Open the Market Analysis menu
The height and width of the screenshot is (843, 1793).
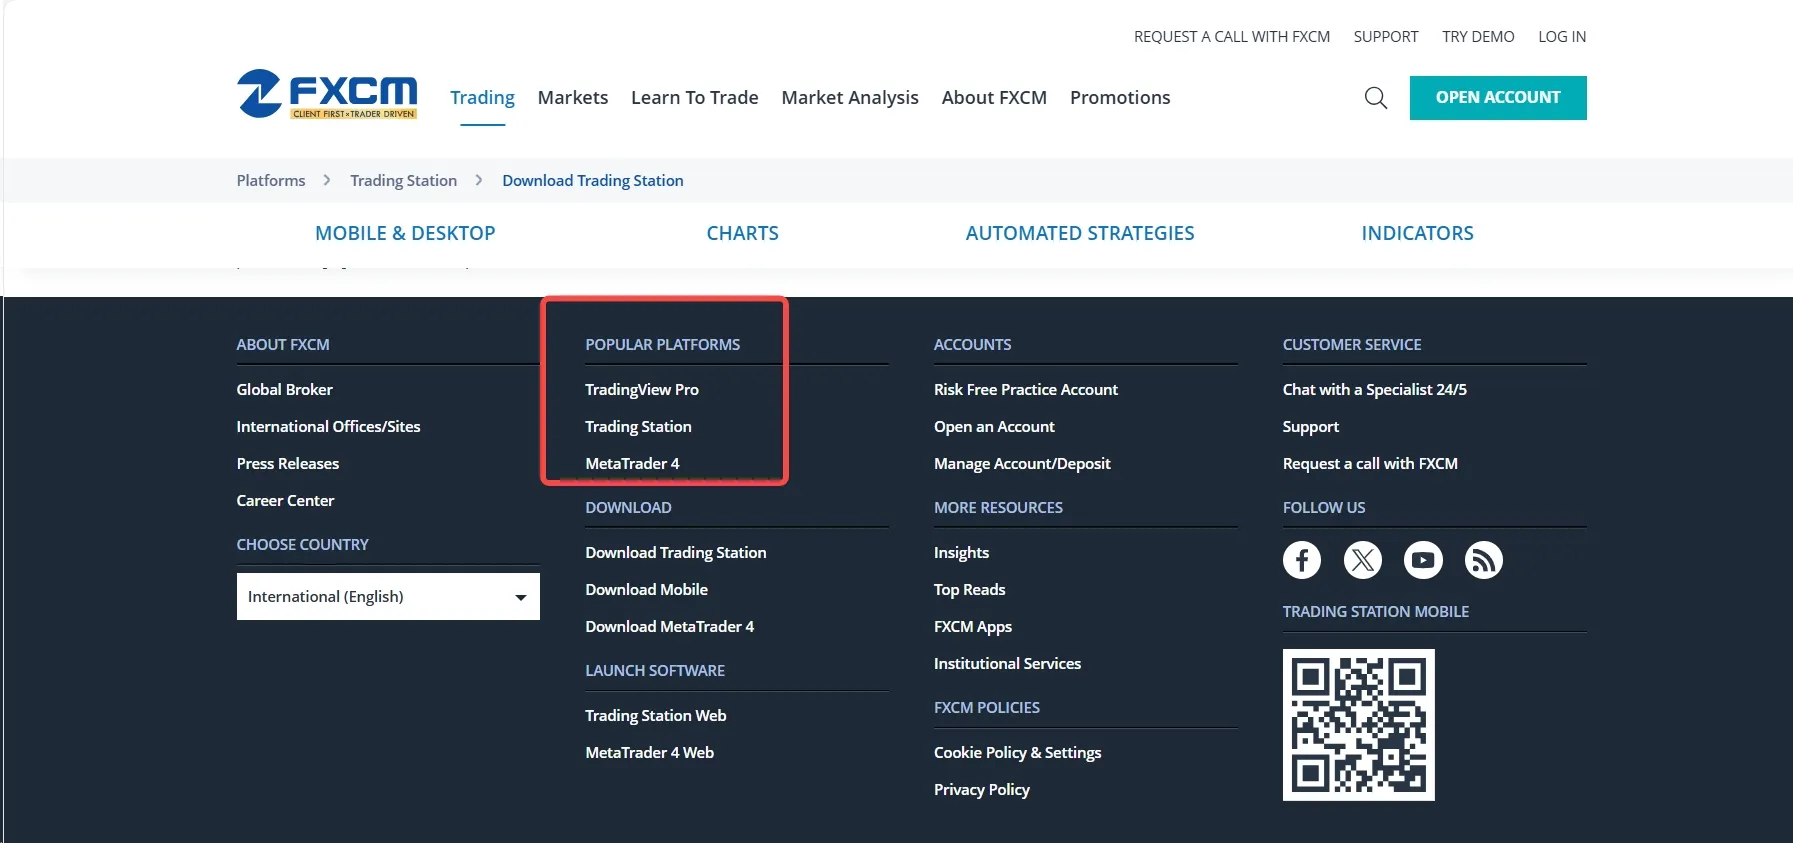tap(850, 98)
